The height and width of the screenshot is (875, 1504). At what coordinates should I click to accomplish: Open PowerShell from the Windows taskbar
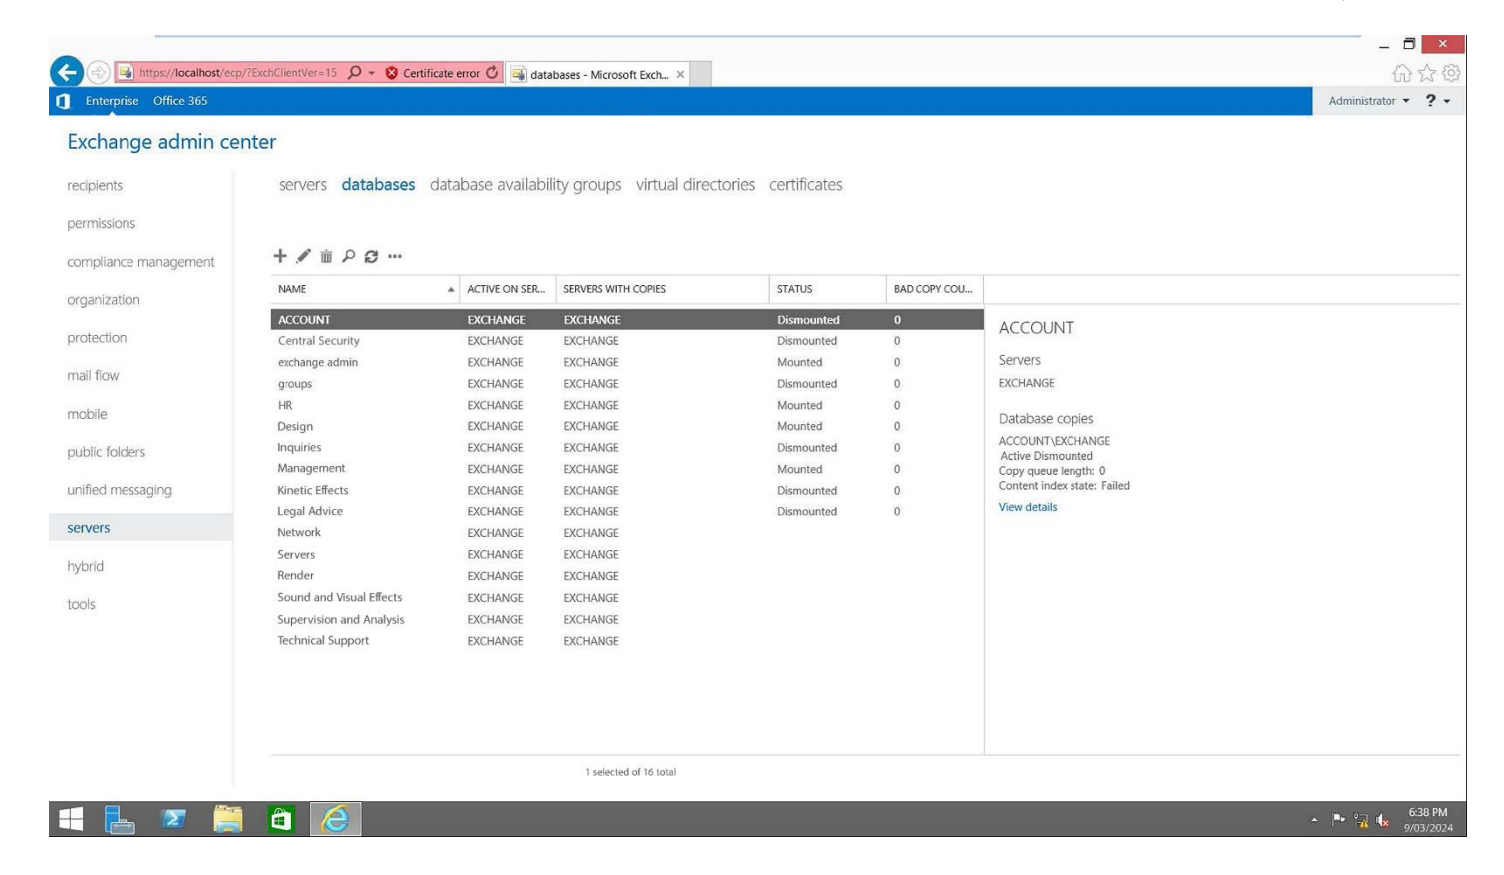174,819
